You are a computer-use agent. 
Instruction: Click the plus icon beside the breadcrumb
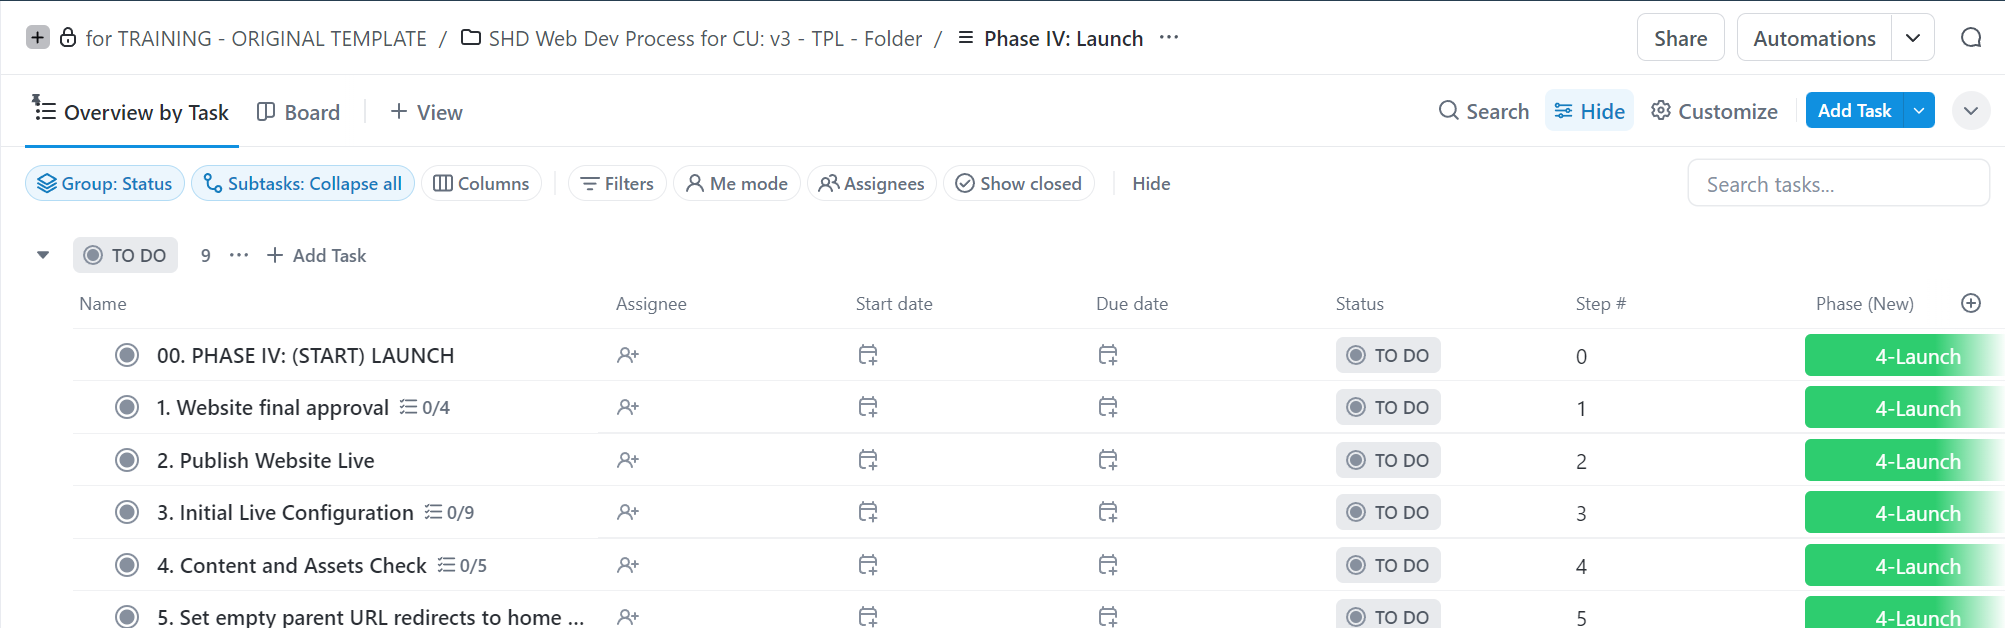point(37,38)
